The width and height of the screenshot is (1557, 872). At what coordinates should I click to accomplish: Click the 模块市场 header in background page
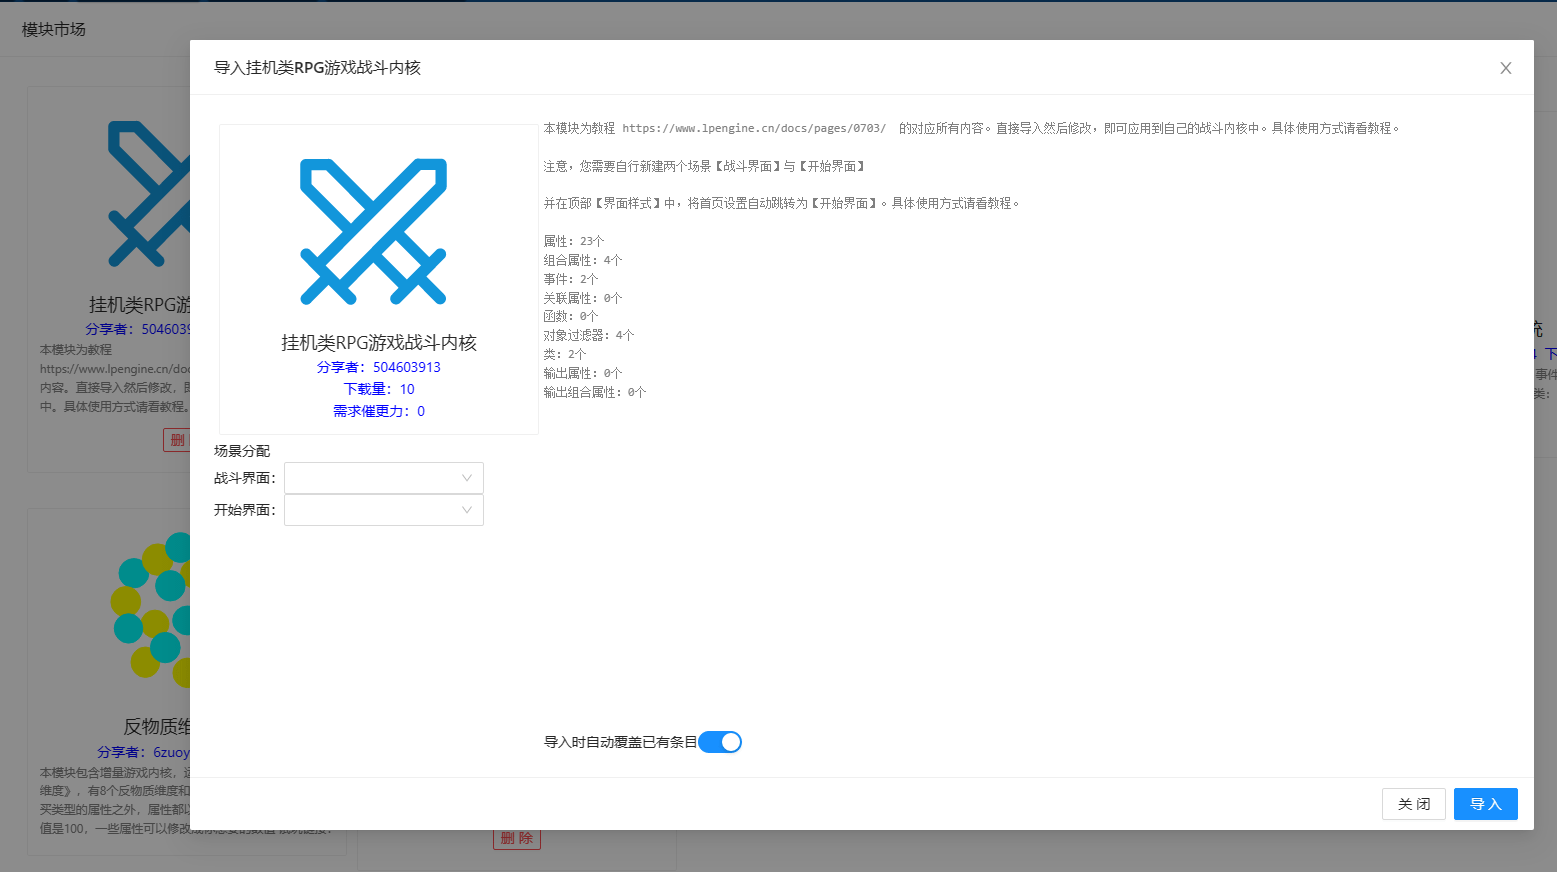pyautogui.click(x=54, y=29)
